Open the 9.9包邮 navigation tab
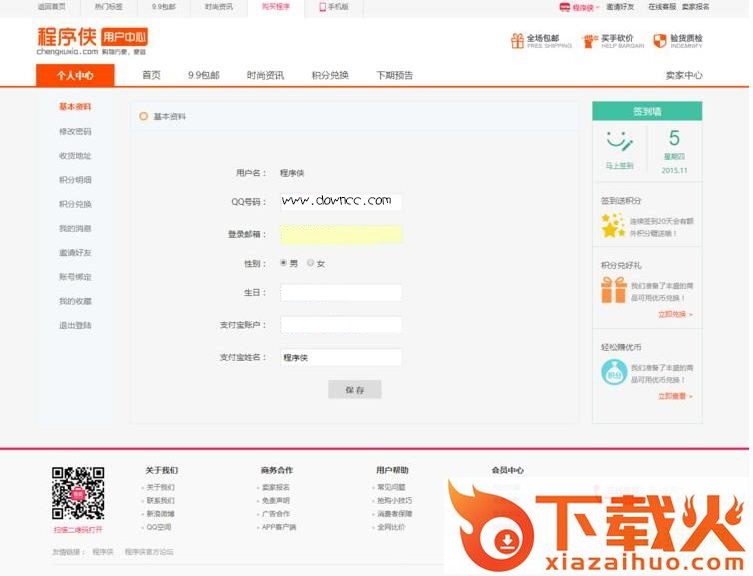Image resolution: width=753 pixels, height=576 pixels. [x=203, y=75]
